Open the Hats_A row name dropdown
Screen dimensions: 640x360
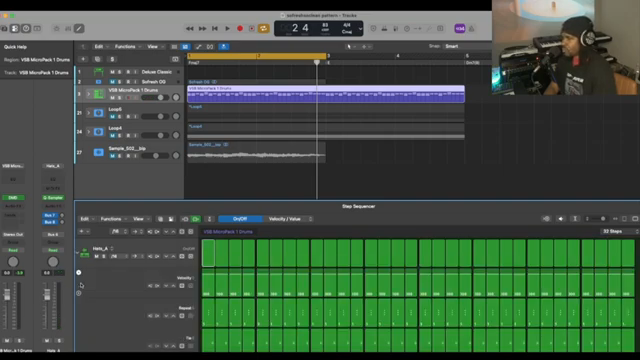pyautogui.click(x=103, y=248)
